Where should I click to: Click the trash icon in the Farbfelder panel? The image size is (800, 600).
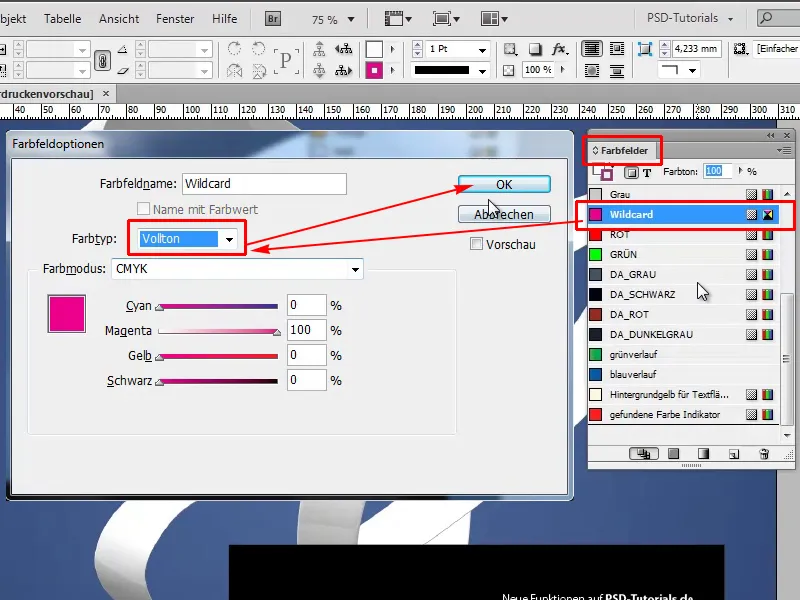pos(763,454)
